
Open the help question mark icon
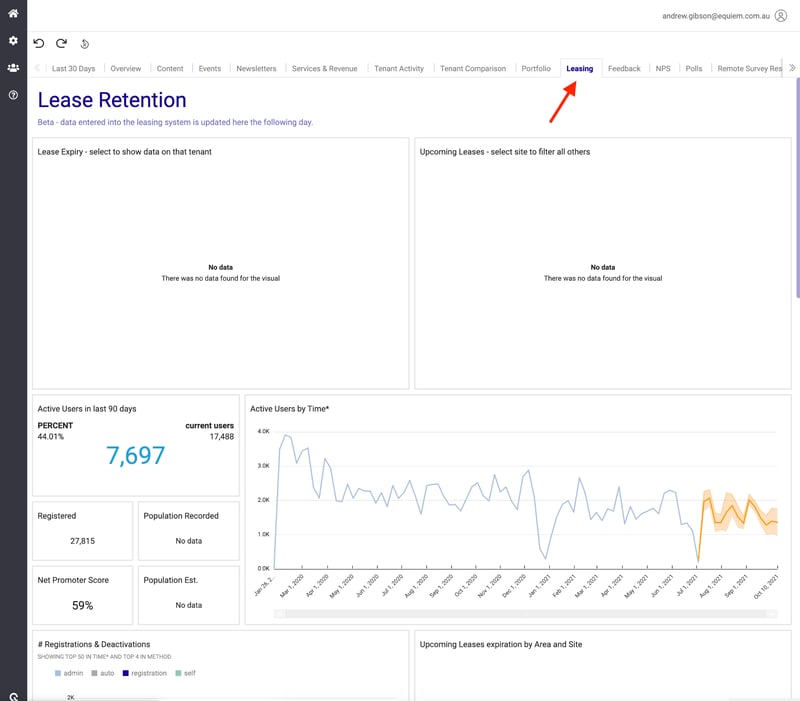(x=13, y=95)
